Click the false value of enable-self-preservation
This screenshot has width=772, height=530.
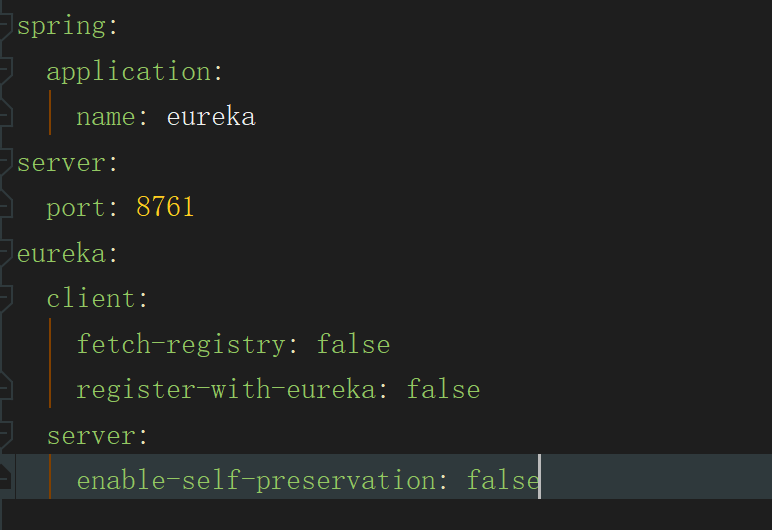(502, 481)
